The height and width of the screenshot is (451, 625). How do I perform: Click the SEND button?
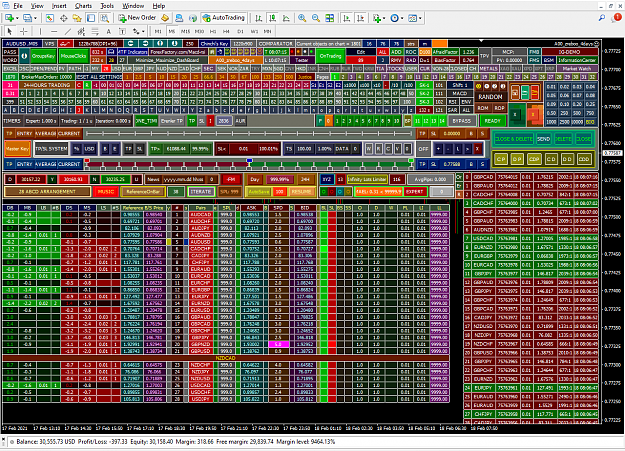(x=543, y=139)
